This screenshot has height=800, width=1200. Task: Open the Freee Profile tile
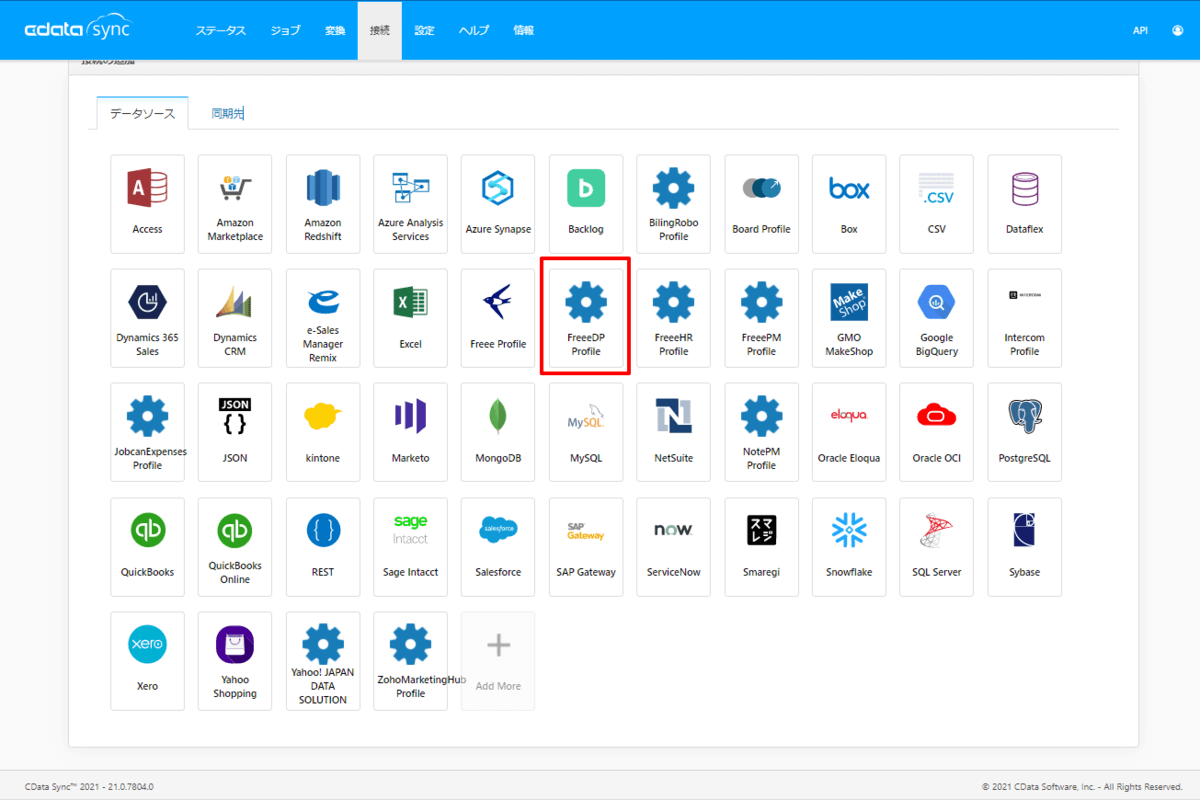click(x=498, y=318)
